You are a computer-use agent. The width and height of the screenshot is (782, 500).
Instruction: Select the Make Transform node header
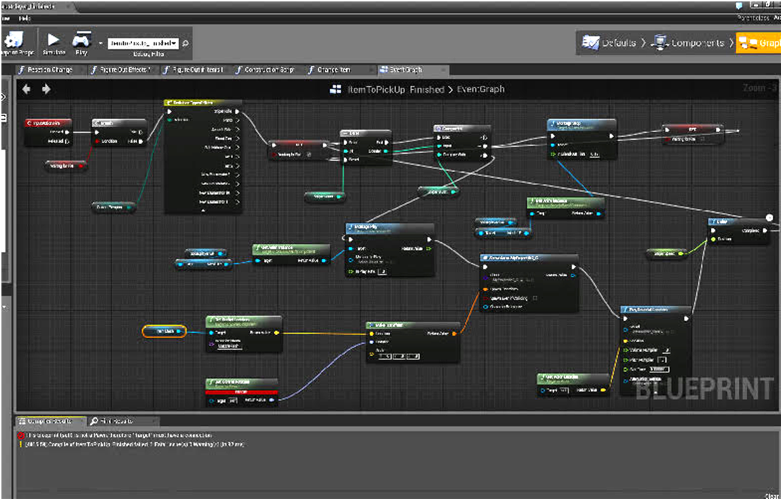pyautogui.click(x=412, y=325)
